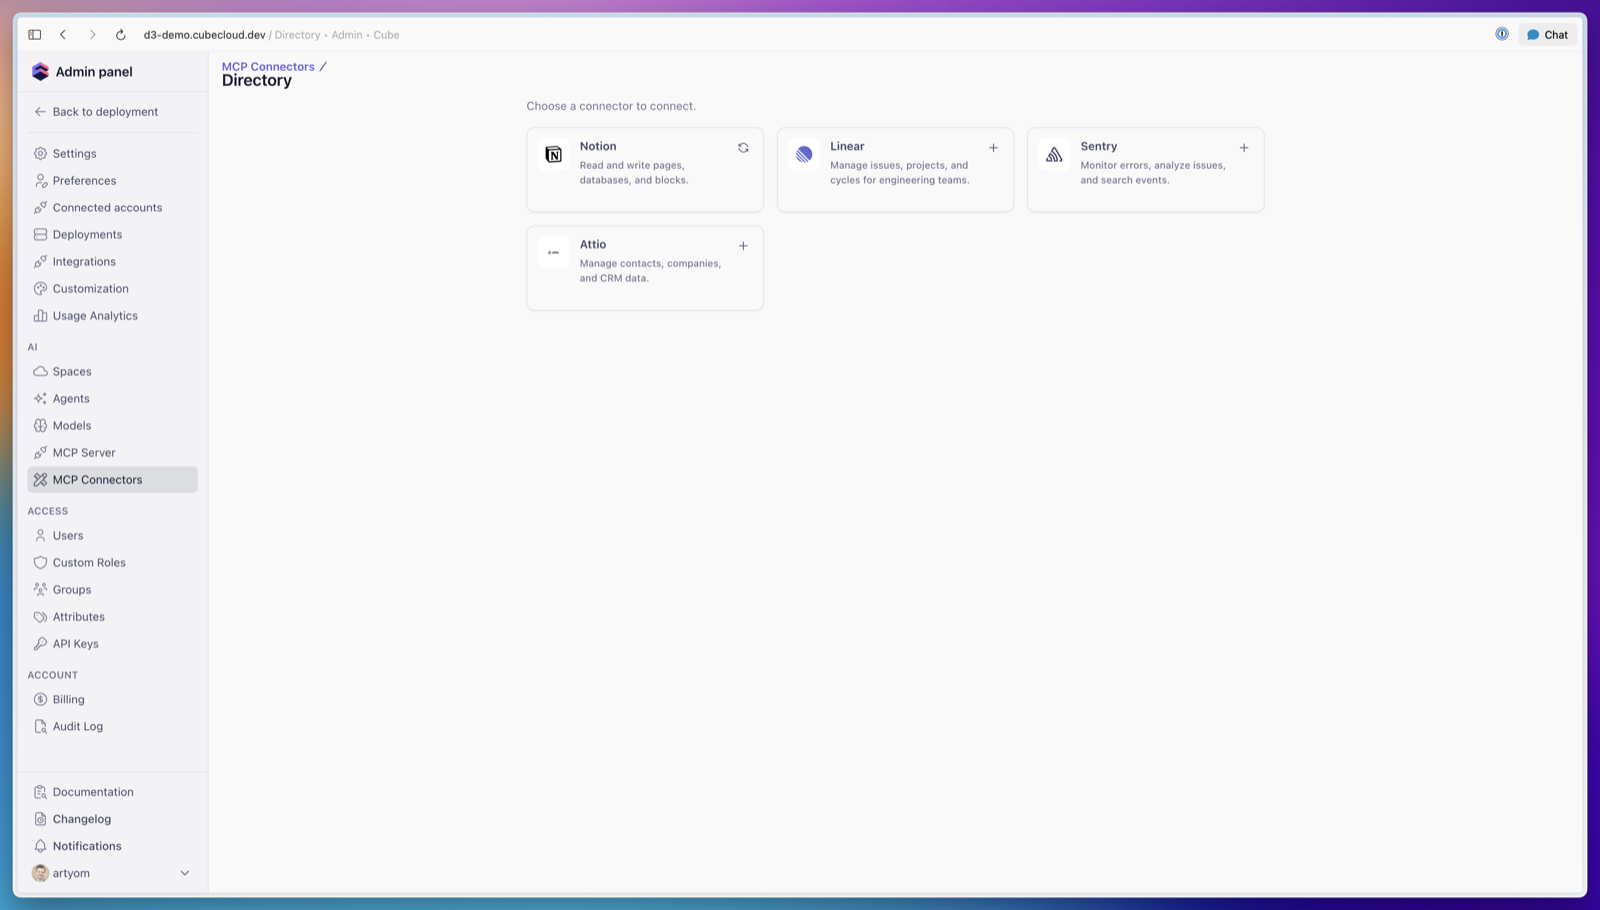1600x910 pixels.
Task: Click the Attributes tag icon
Action: click(x=40, y=617)
